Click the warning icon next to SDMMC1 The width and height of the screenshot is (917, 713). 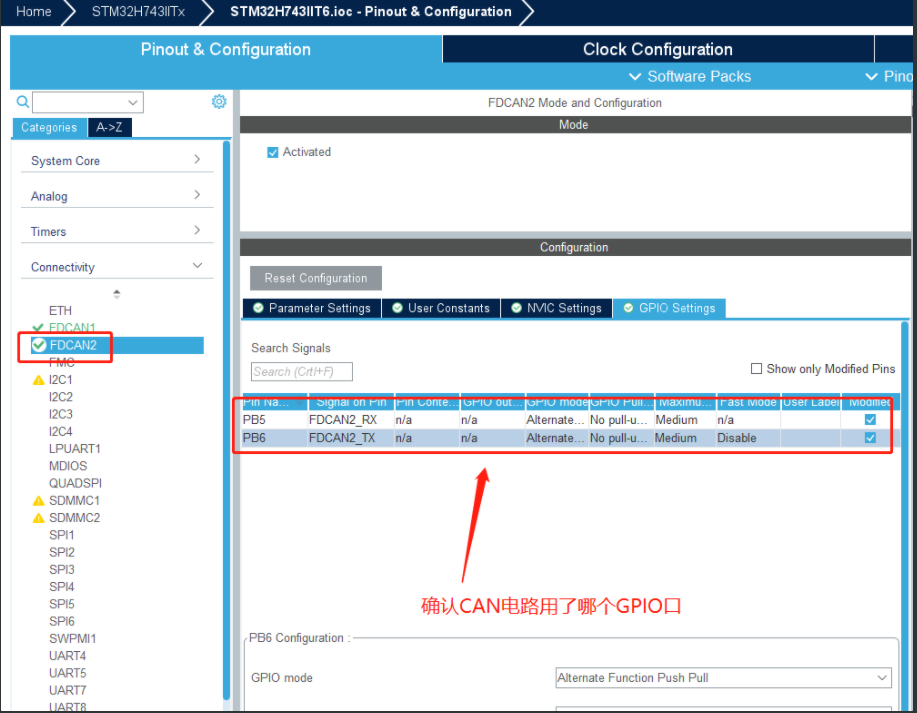point(39,501)
